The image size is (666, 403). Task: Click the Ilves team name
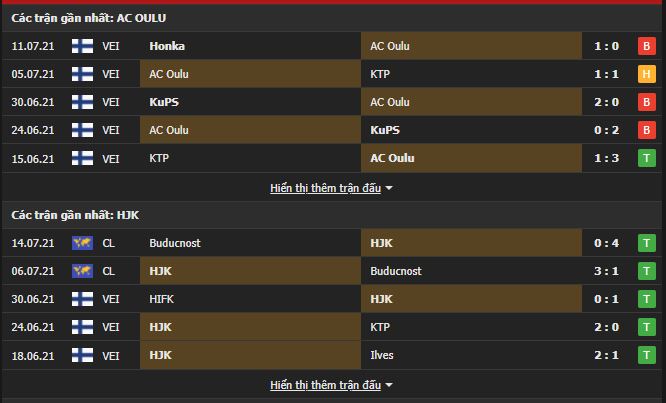381,355
